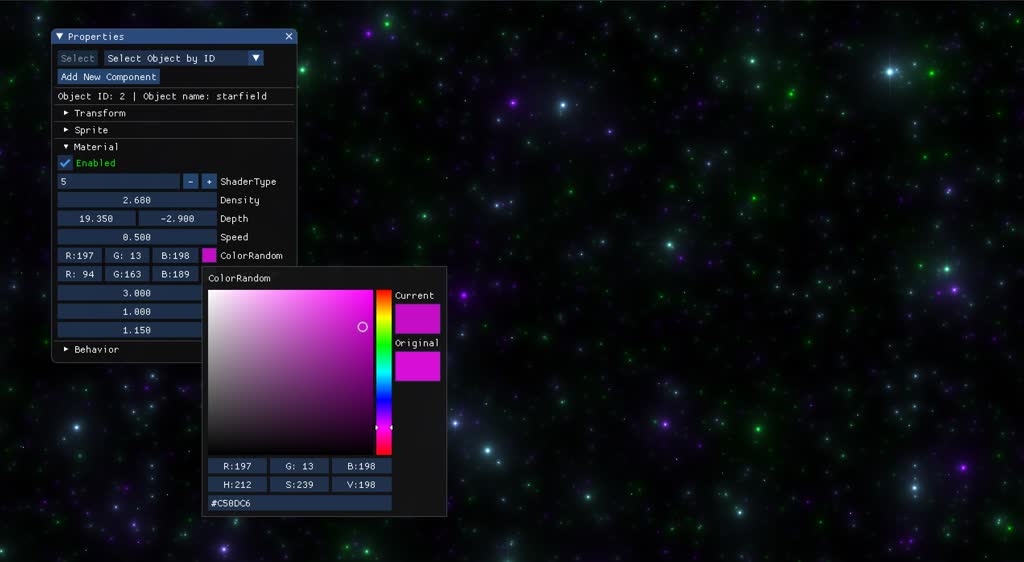This screenshot has width=1024, height=562.
Task: Toggle the Material Enabled checkbox
Action: click(x=66, y=163)
